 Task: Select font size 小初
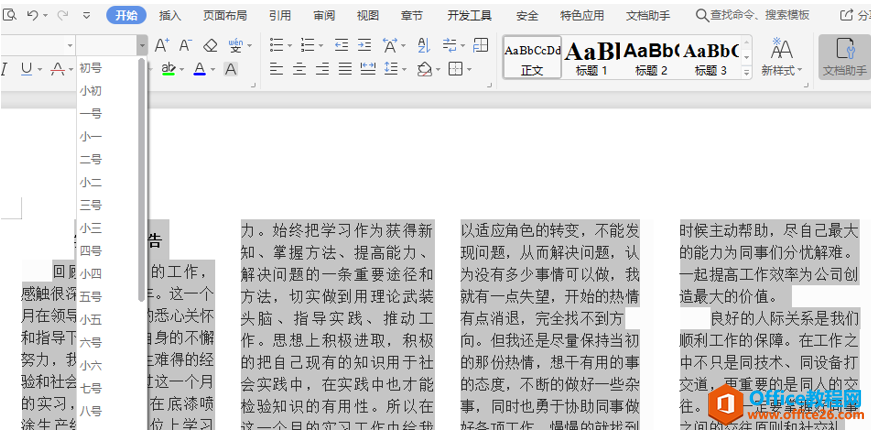[91, 91]
